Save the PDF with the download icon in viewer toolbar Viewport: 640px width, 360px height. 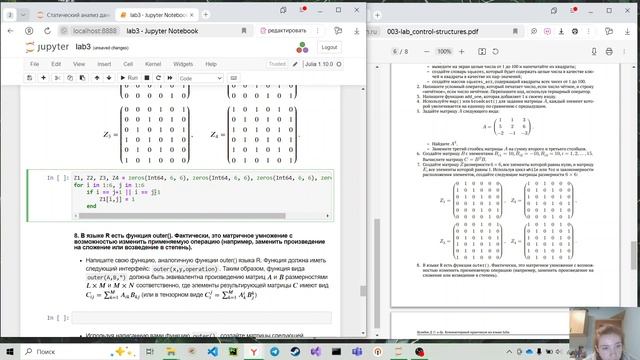(x=594, y=52)
